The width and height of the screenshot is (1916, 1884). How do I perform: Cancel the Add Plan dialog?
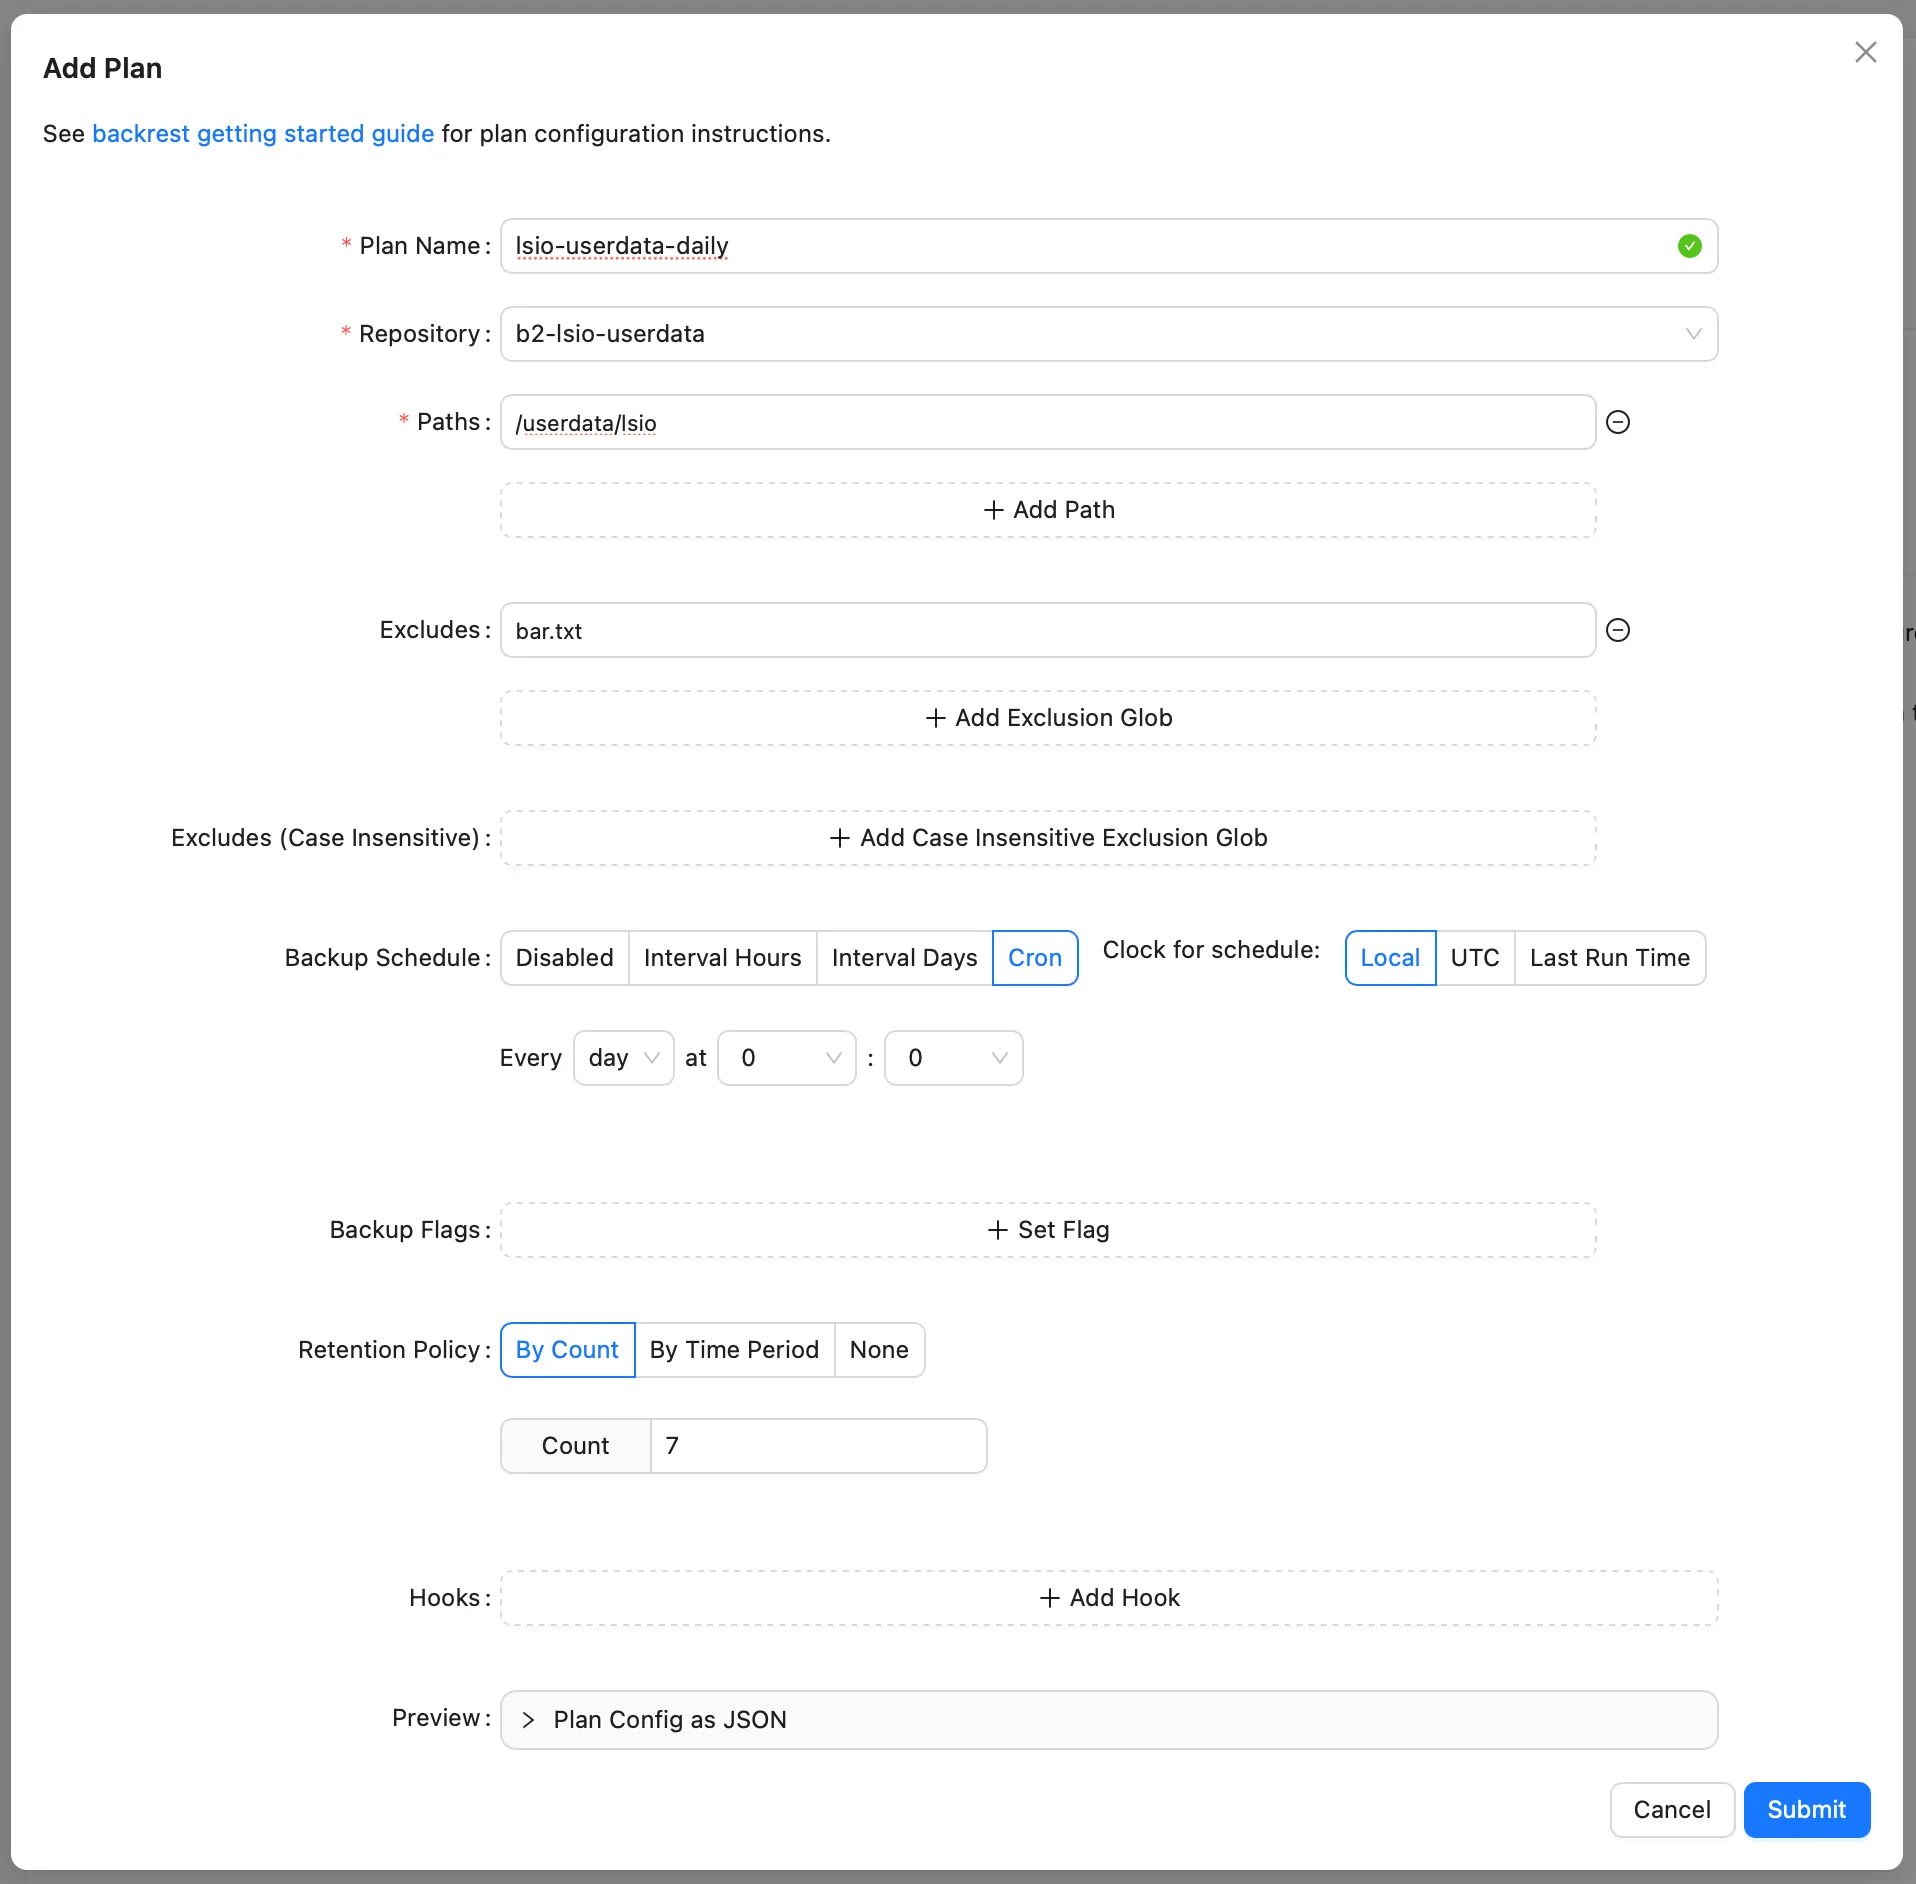coord(1672,1810)
